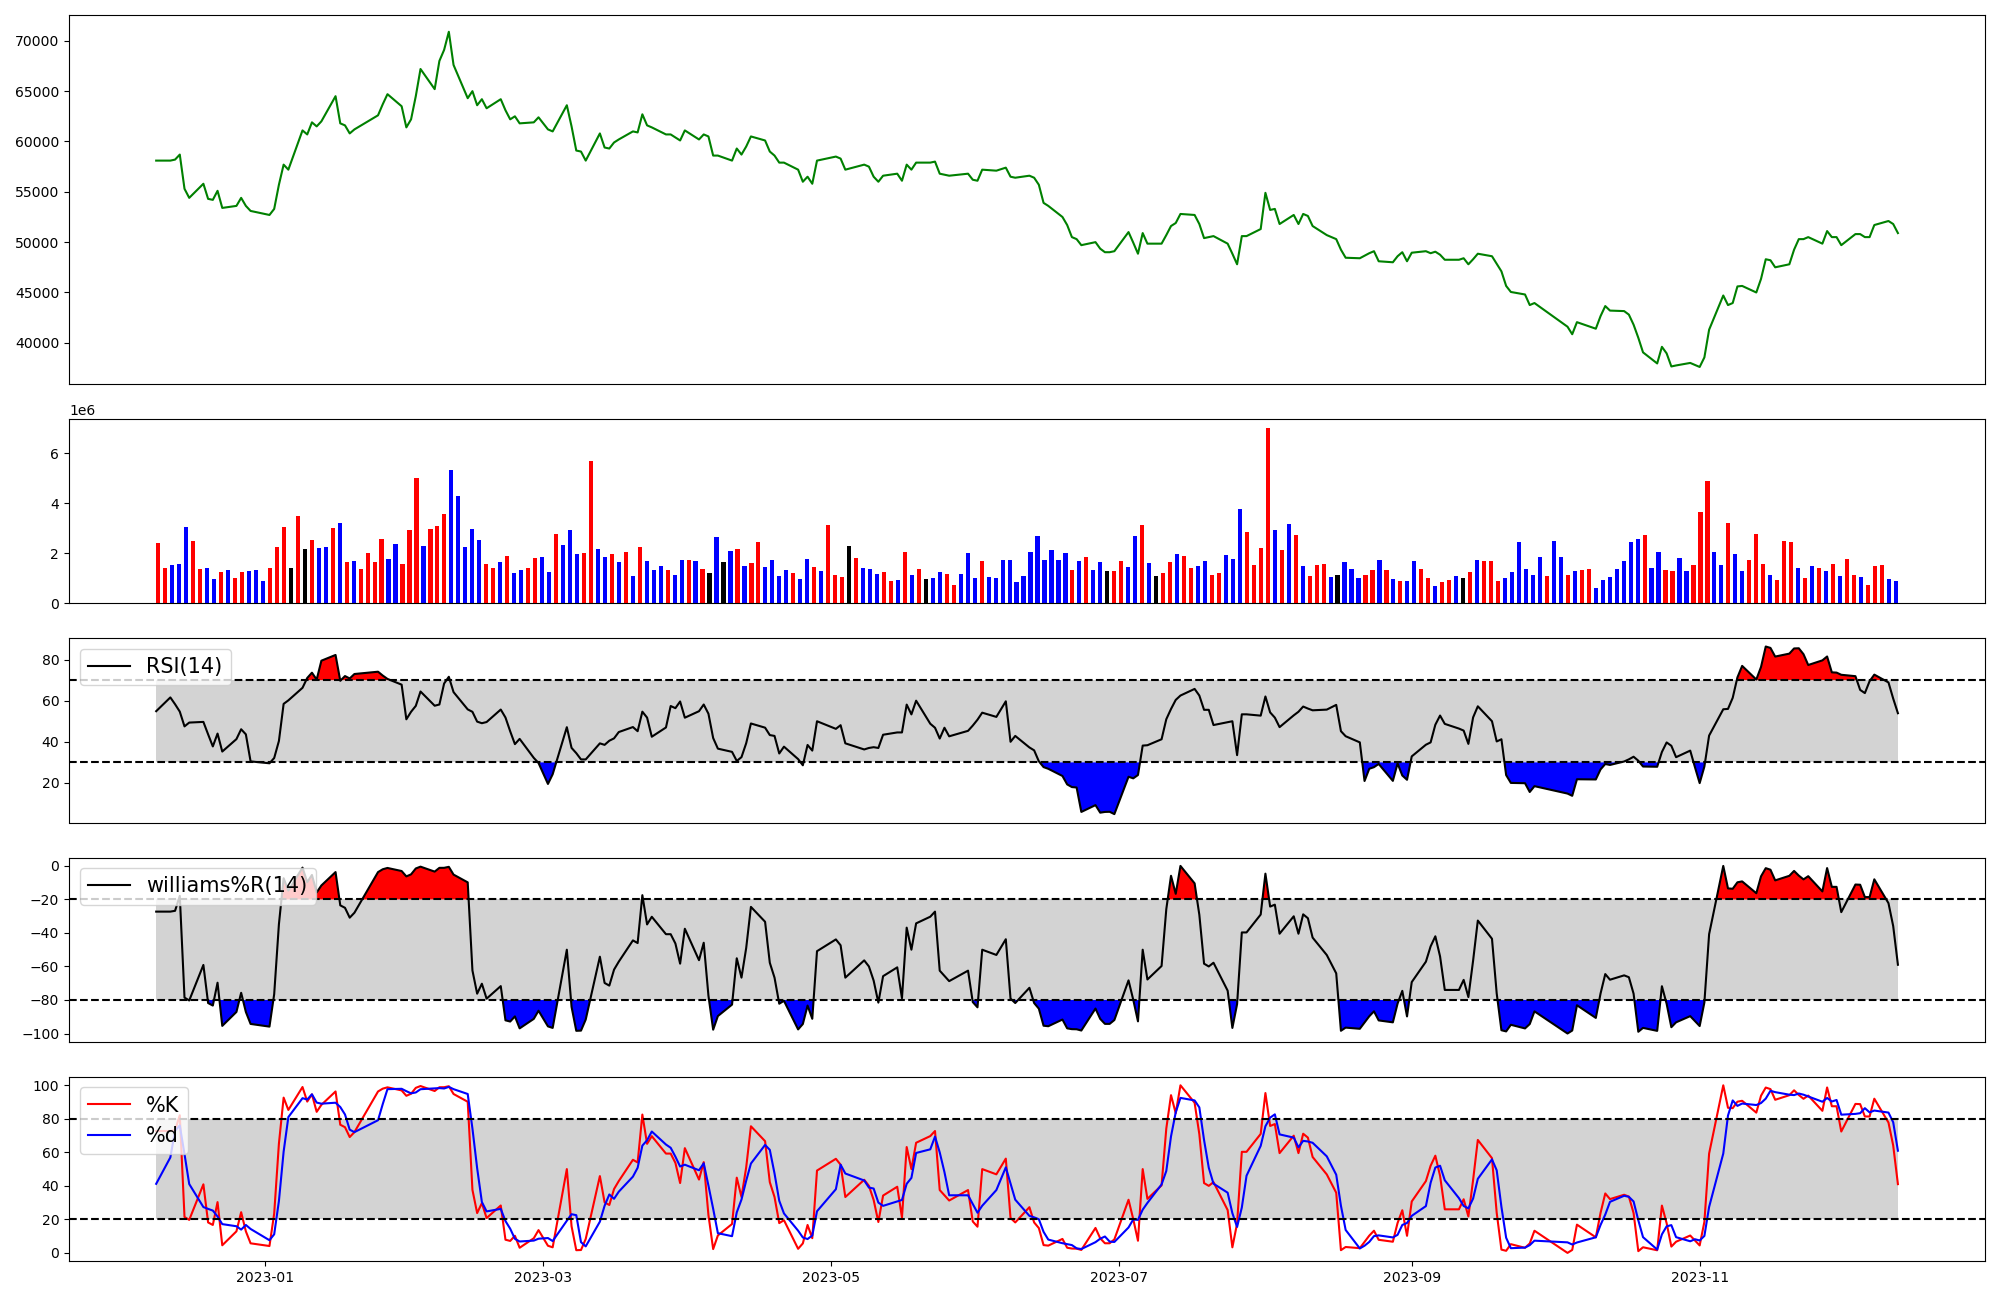Viewport: 2000px width, 1300px height.
Task: Click the 2023-03 date tick label
Action: coord(543,1277)
